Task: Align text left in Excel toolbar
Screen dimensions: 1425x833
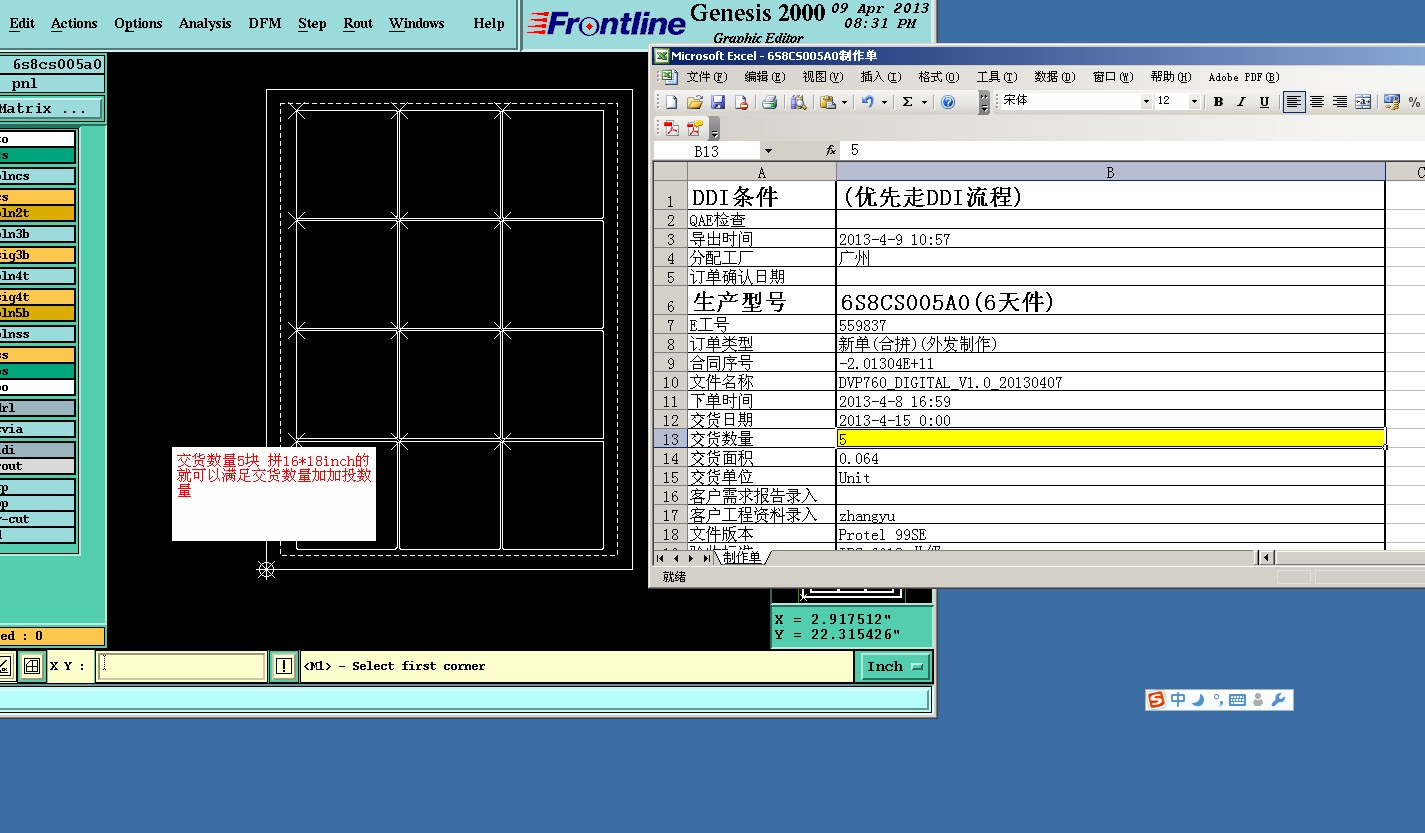Action: coord(1294,102)
